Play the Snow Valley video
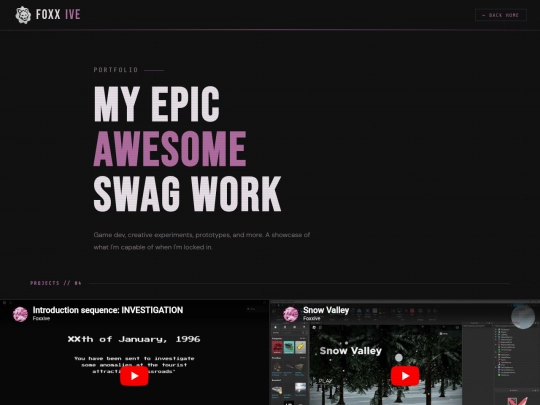Viewport: 540px width, 405px height. [x=405, y=376]
